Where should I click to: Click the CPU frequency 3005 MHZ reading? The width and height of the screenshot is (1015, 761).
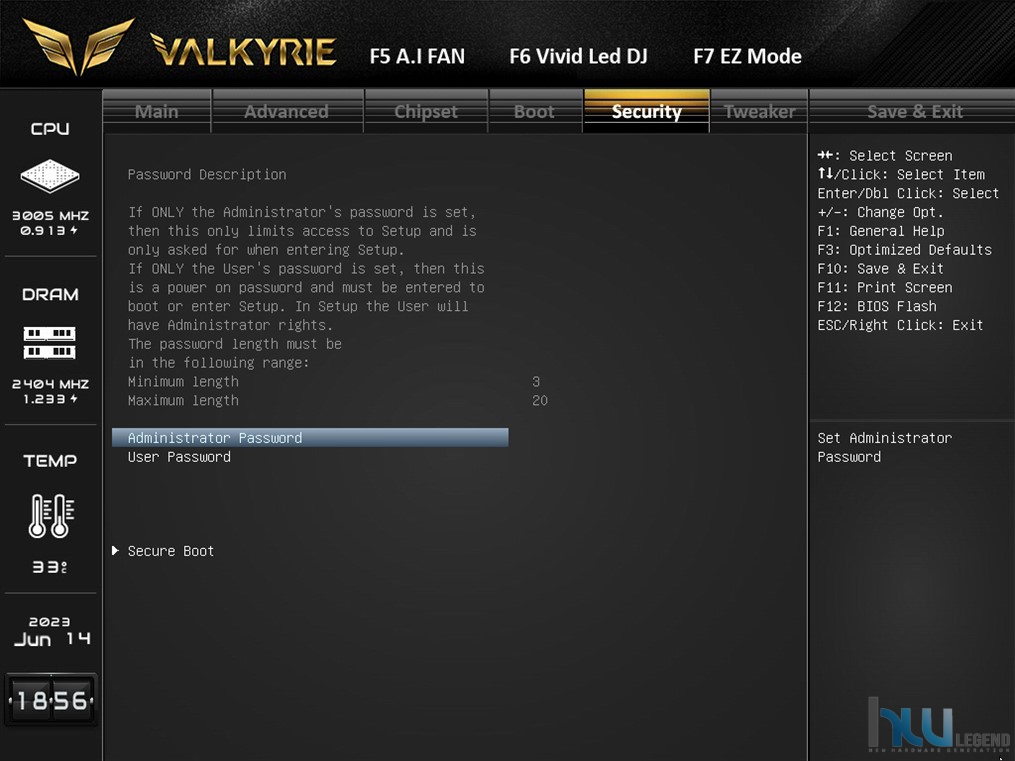coord(50,215)
